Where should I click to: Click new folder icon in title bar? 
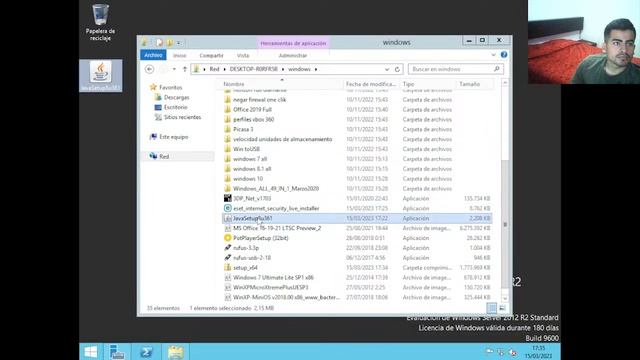coord(169,42)
